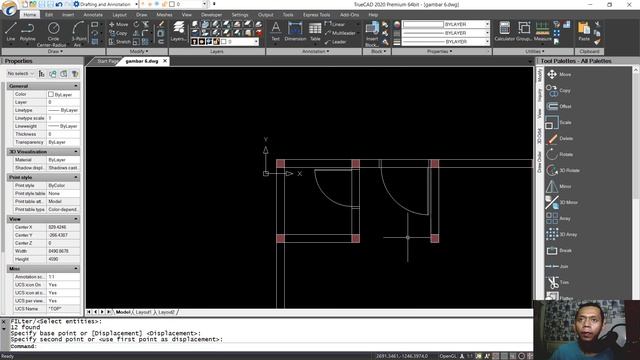The image size is (640, 360).
Task: Click the Multileader button
Action: pyautogui.click(x=340, y=33)
